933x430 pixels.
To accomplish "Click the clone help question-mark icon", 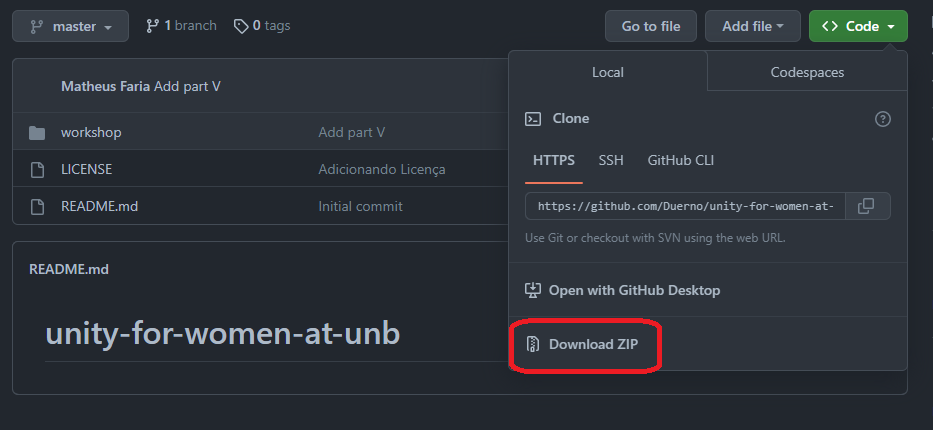I will [882, 119].
